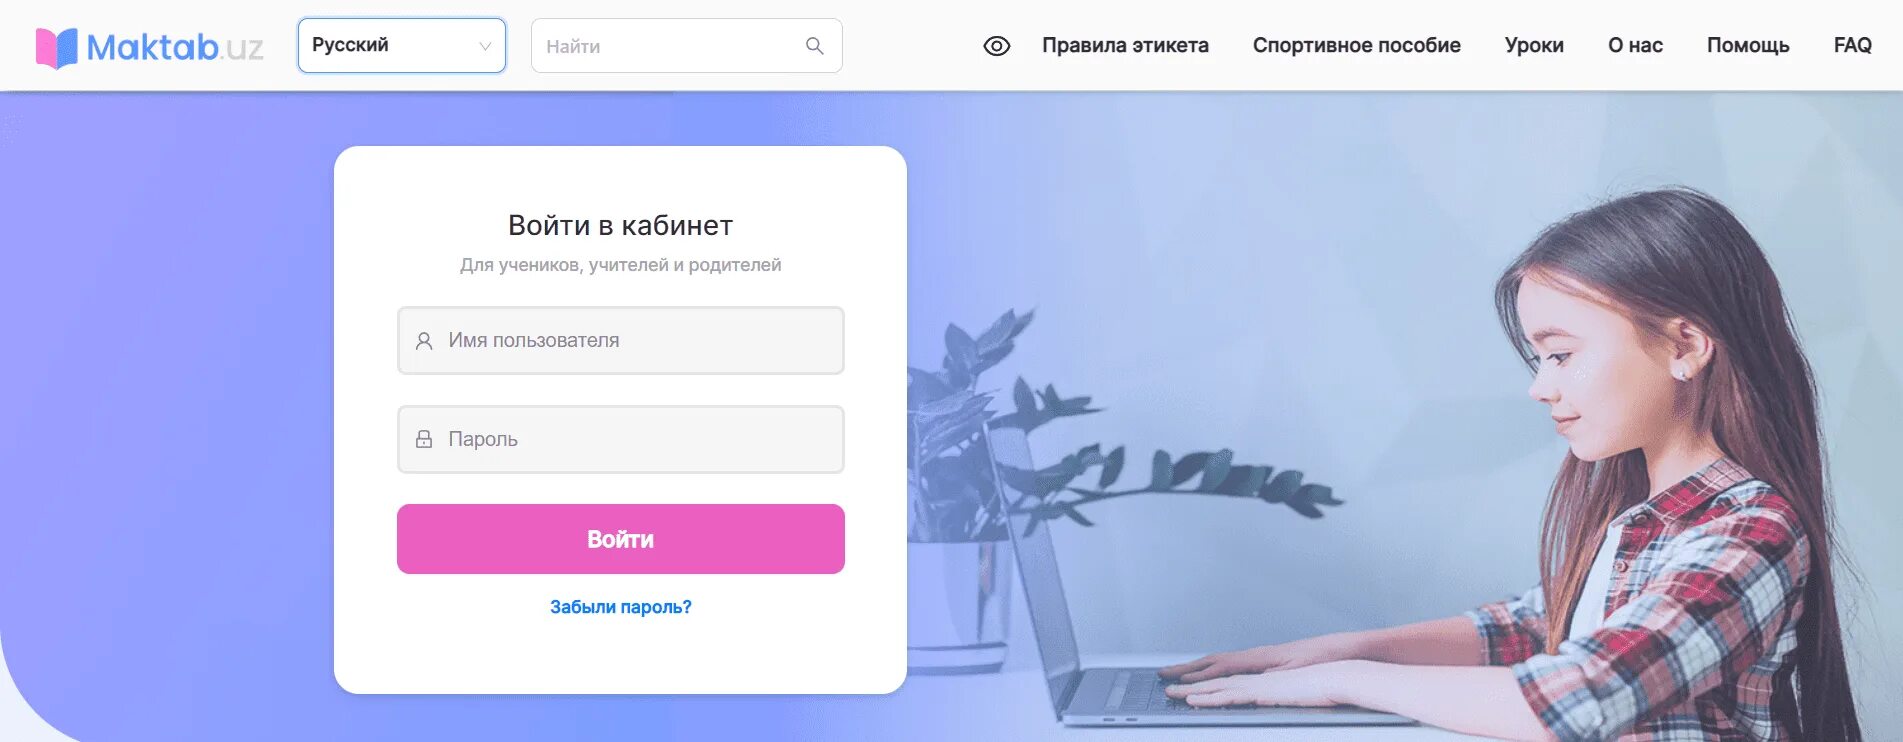Focus the Пароль input field

621,439
